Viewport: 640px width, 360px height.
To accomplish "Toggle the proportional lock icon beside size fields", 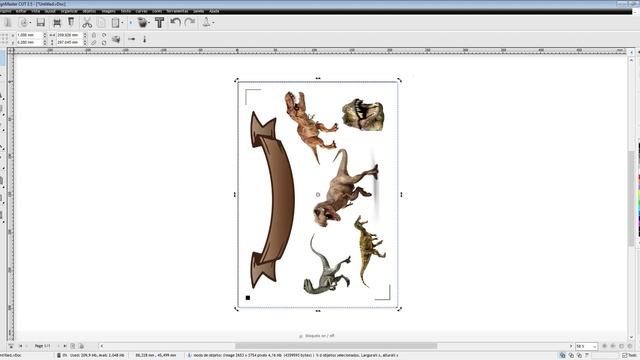I will [94, 36].
